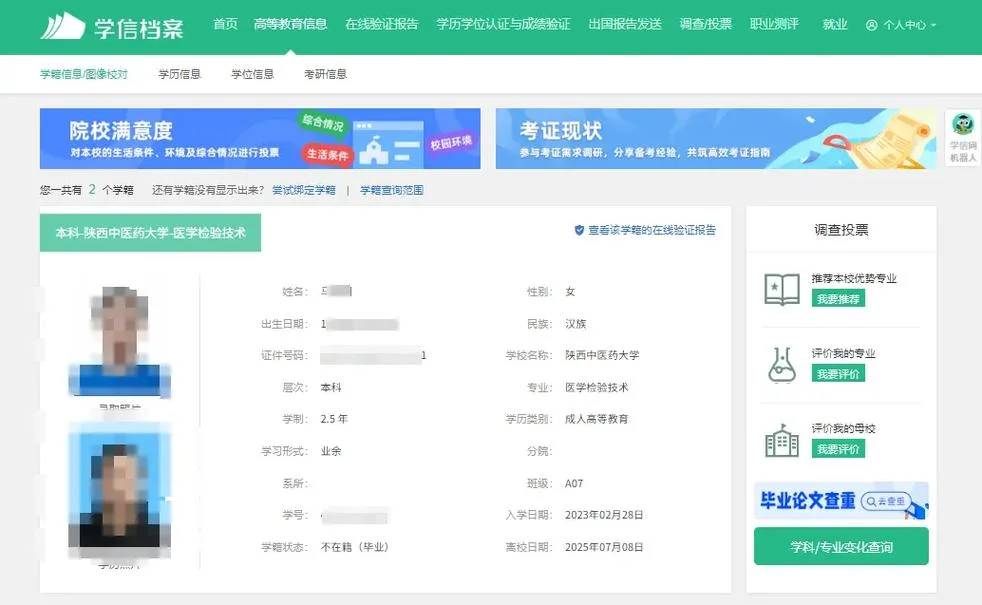
Task: Expand the 个人中心 dropdown
Action: (x=902, y=25)
